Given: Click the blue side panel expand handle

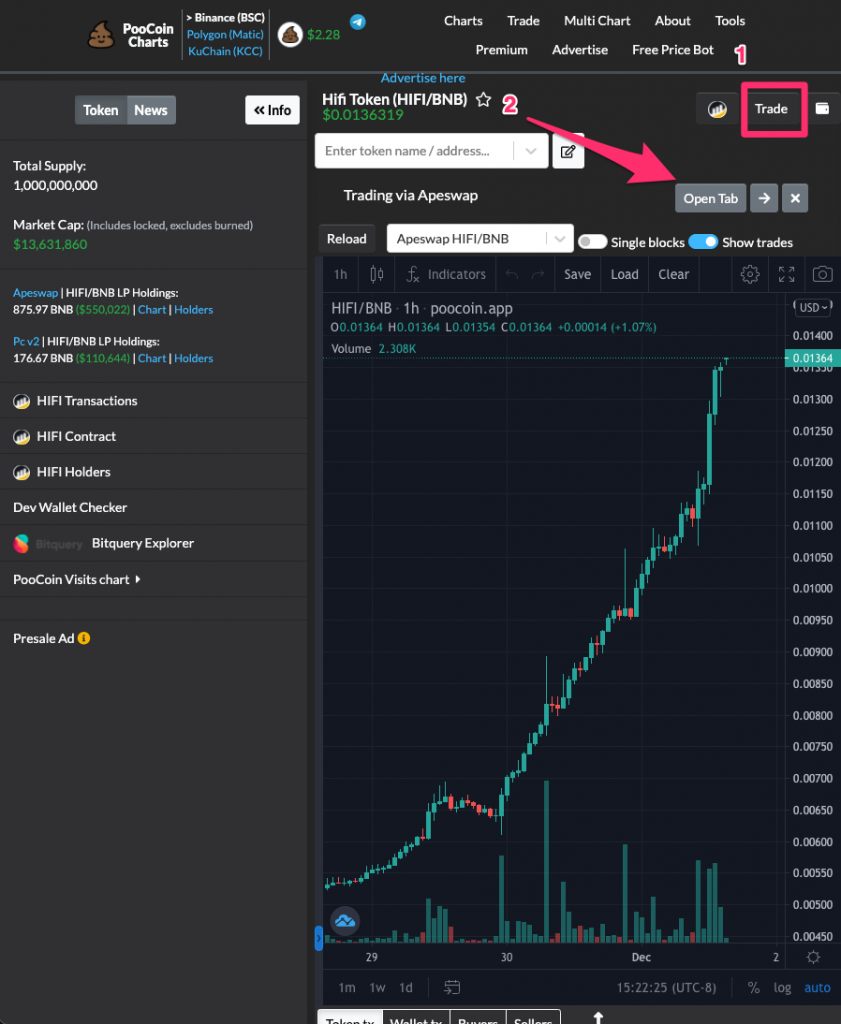Looking at the screenshot, I should [319, 938].
